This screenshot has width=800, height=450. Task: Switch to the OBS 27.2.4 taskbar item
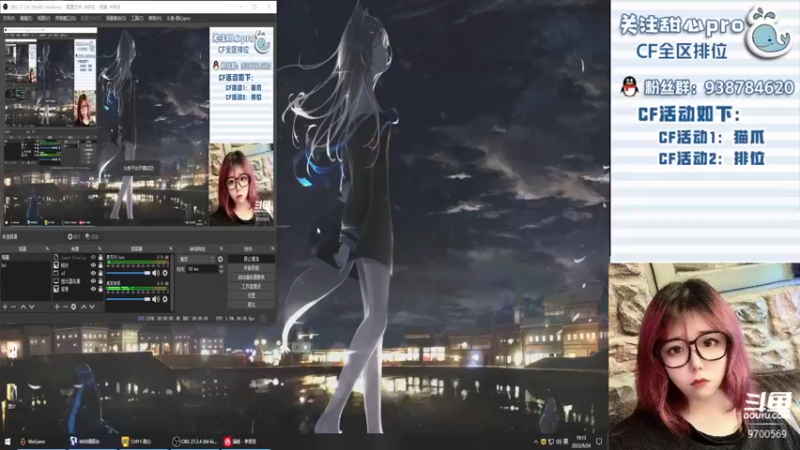coord(196,442)
